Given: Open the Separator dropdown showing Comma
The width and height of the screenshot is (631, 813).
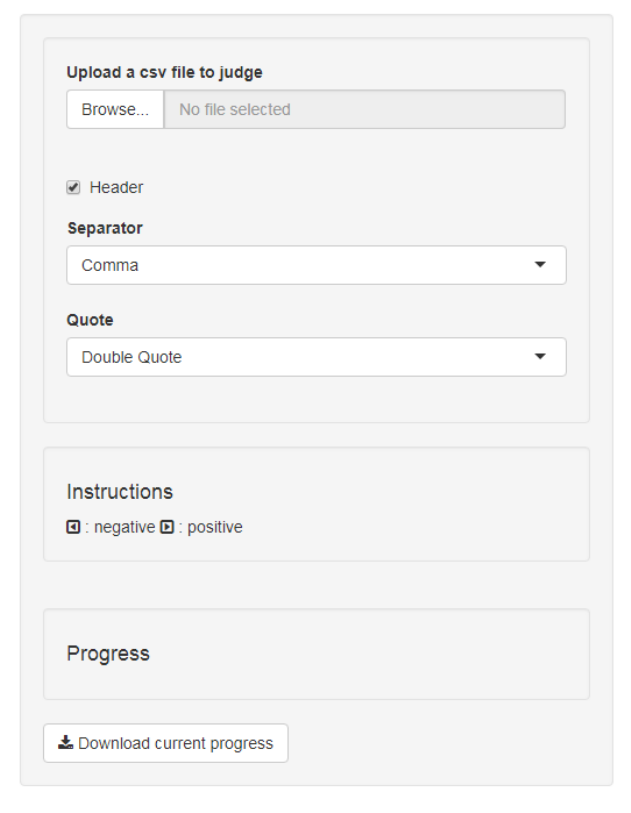Looking at the screenshot, I should coord(300,265).
